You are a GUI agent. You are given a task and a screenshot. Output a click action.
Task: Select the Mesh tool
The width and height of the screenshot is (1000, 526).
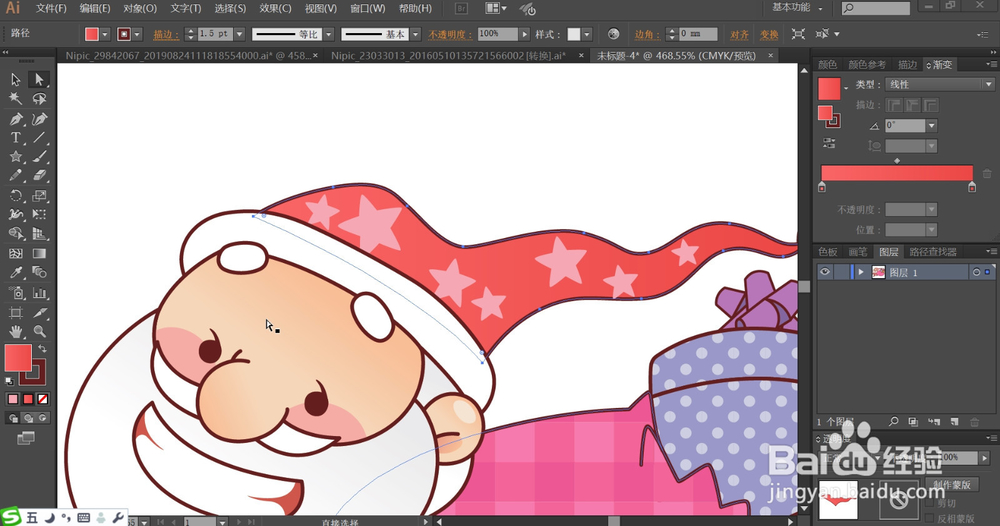click(16, 254)
